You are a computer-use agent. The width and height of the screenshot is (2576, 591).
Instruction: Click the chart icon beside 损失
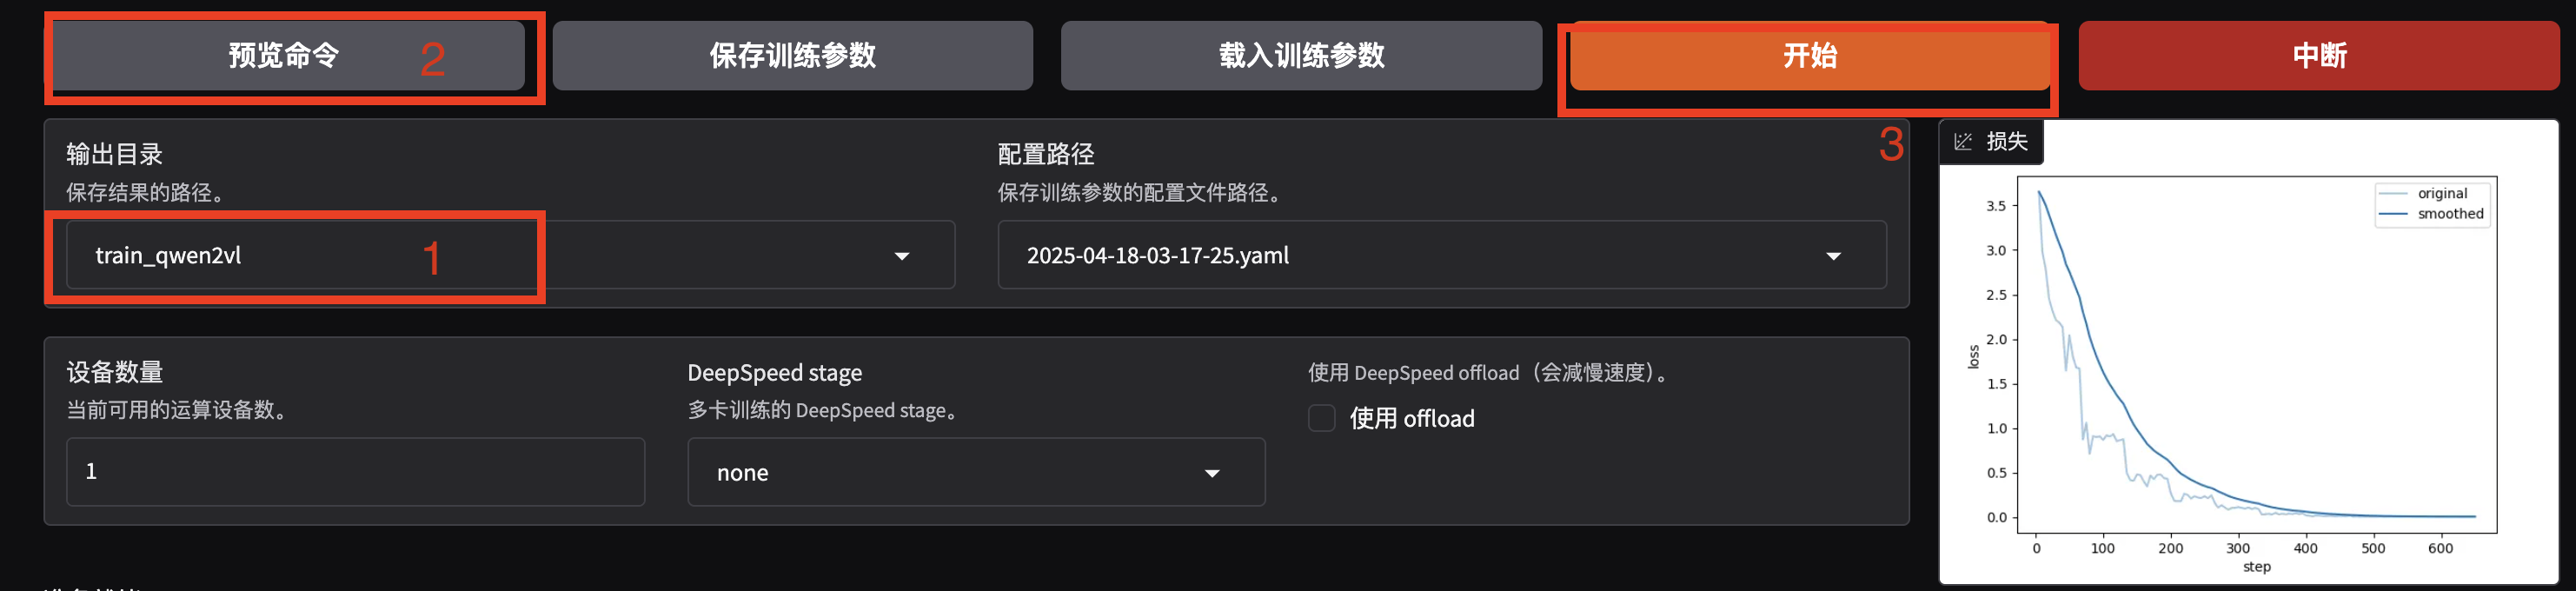(x=1963, y=142)
